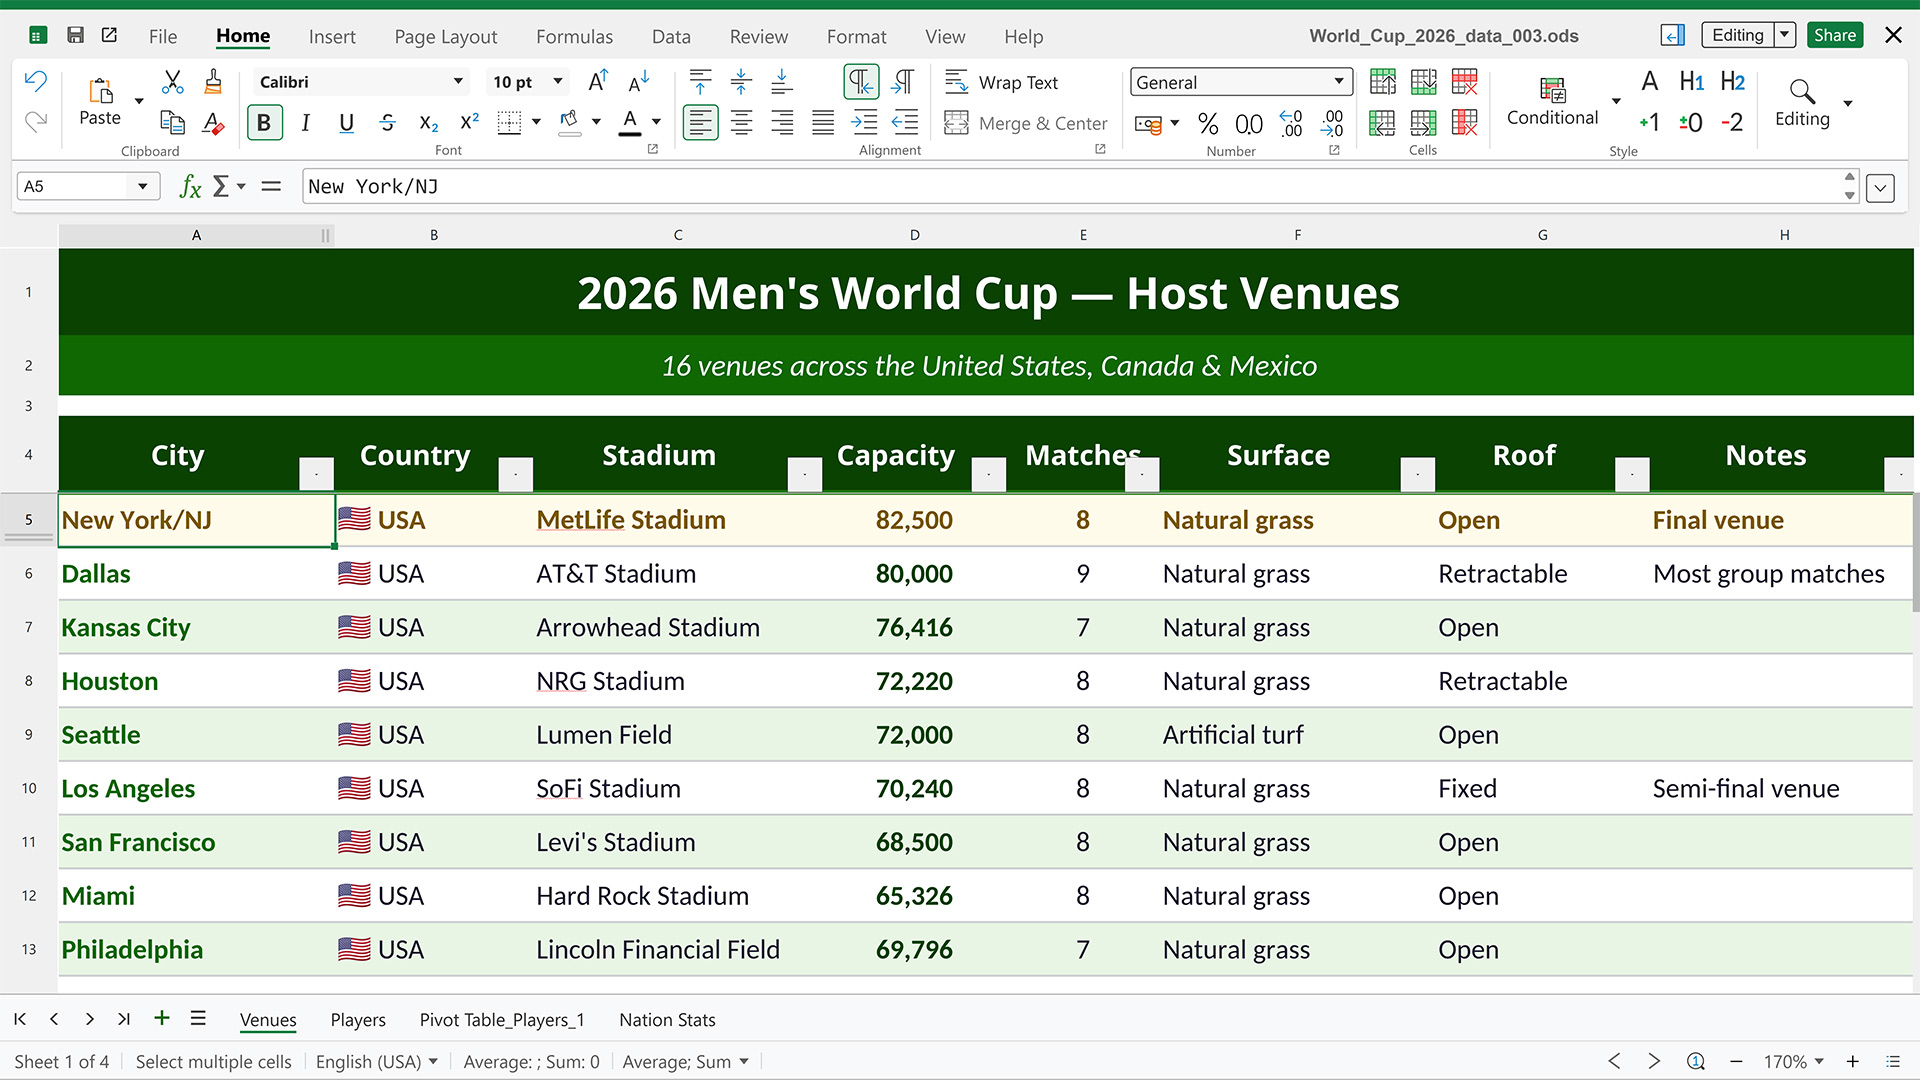Apply the background fill color swatch
Image resolution: width=1920 pixels, height=1080 pixels.
pyautogui.click(x=570, y=123)
